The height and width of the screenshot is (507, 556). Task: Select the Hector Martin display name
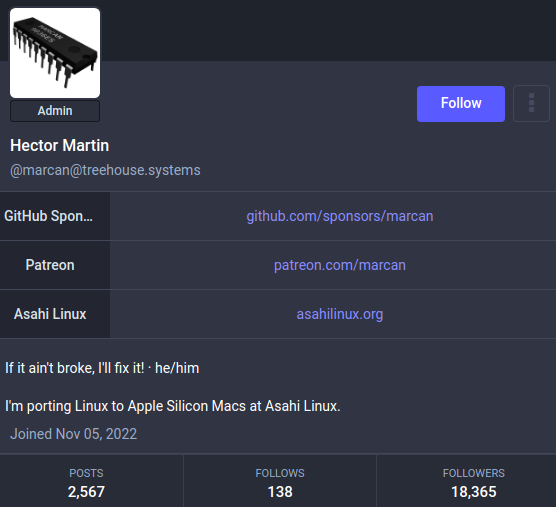(x=60, y=145)
